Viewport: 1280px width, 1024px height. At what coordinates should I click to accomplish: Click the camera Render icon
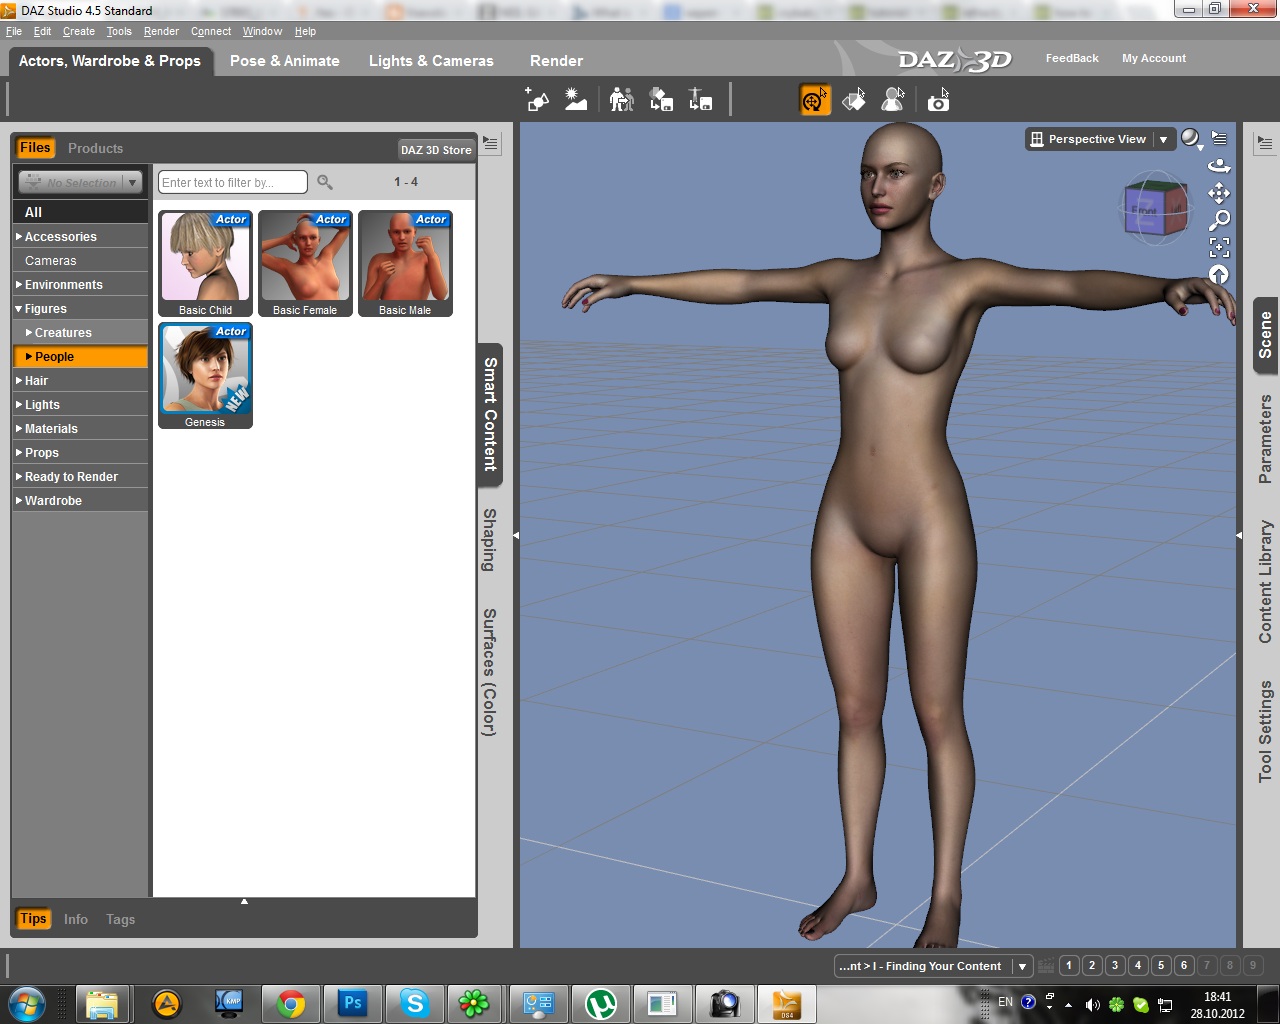(938, 100)
